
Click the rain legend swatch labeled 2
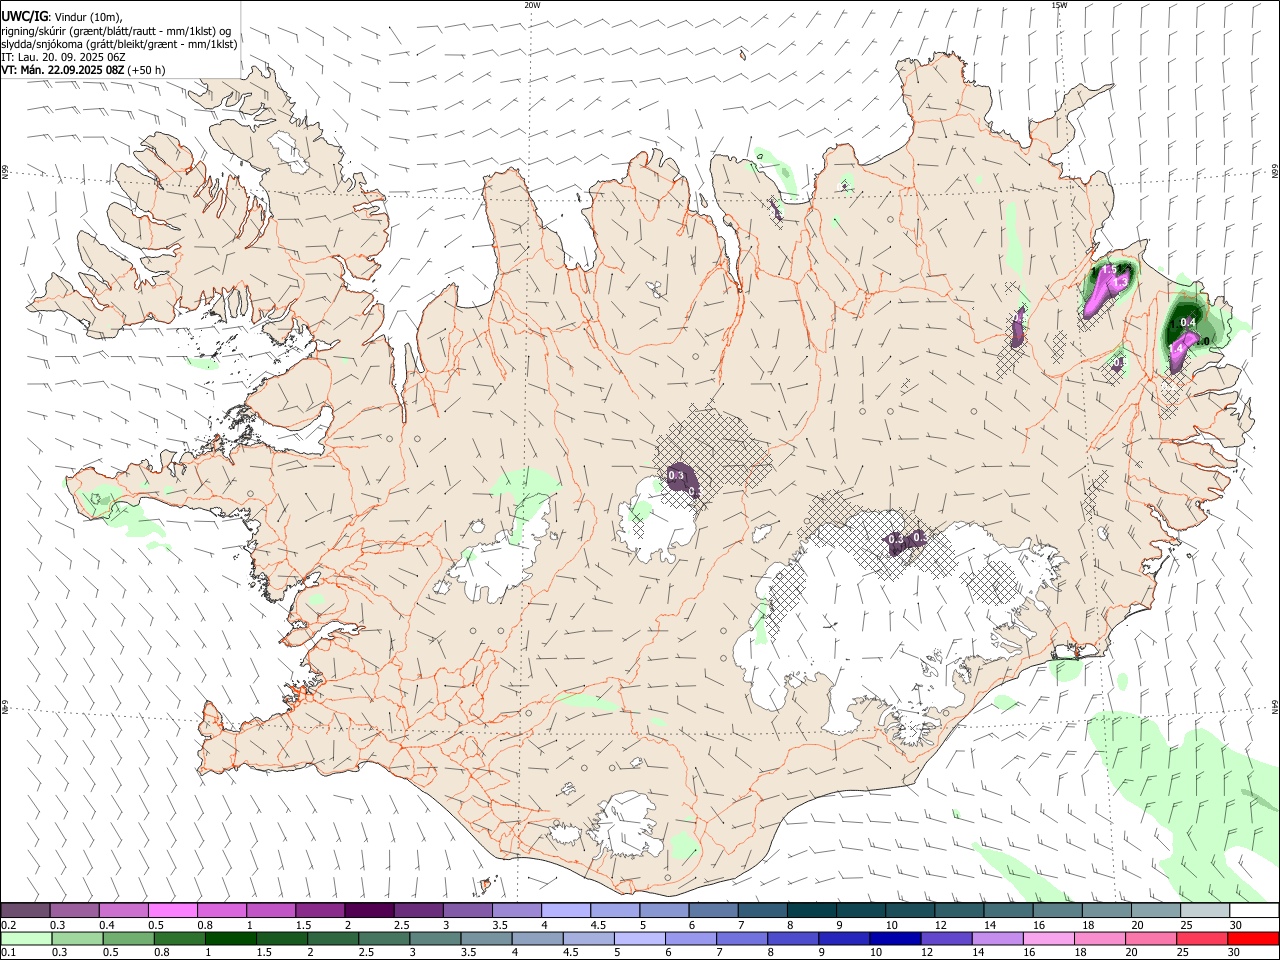[332, 938]
